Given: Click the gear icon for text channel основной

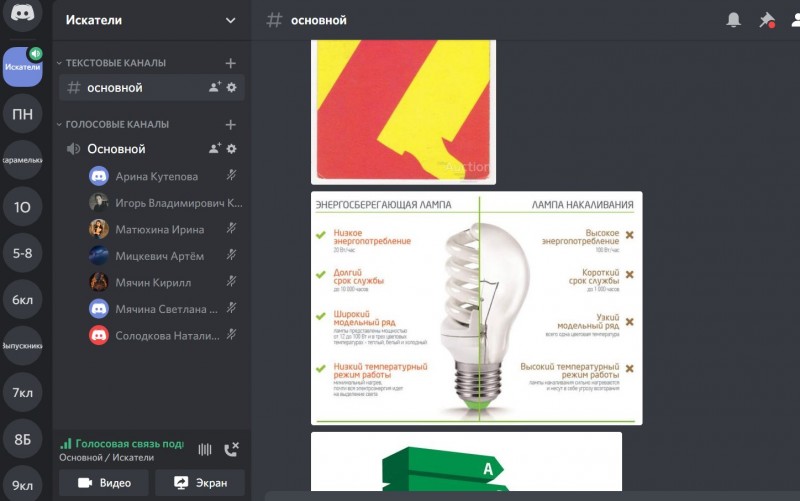Looking at the screenshot, I should coord(231,88).
